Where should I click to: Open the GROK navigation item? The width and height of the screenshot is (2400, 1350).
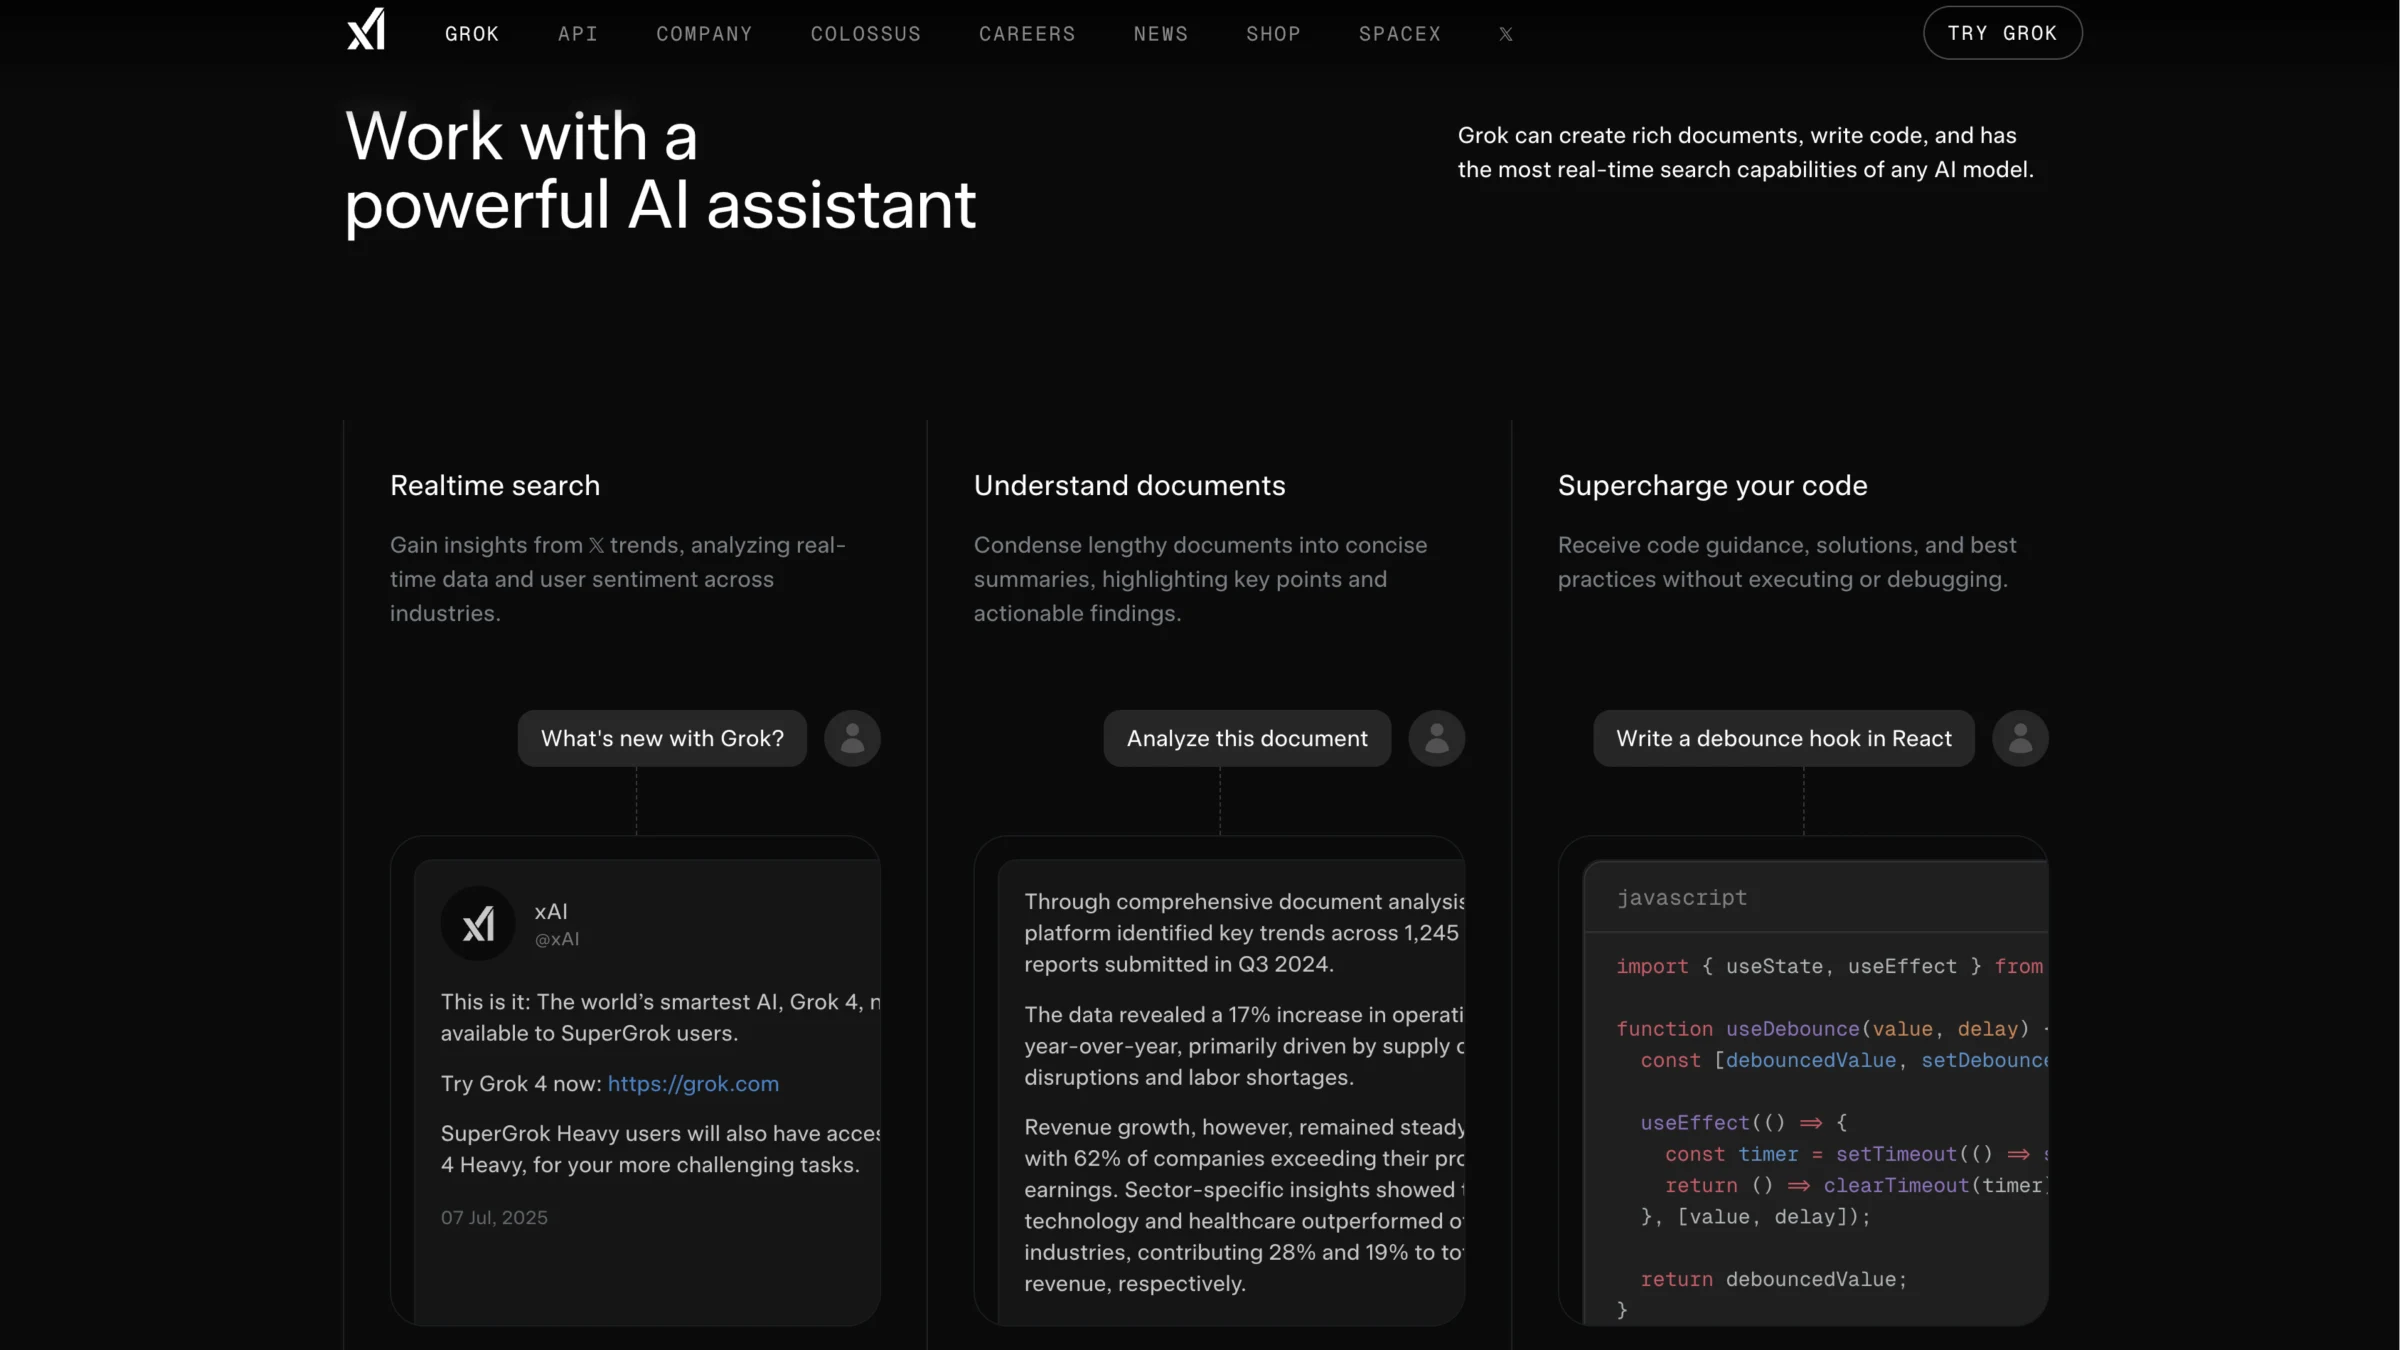(x=472, y=34)
